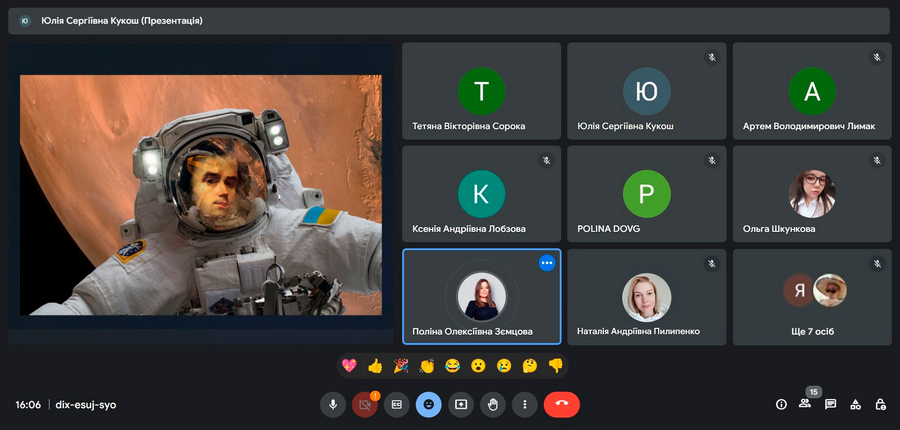900x430 pixels.
Task: Raise your hand
Action: [x=493, y=404]
